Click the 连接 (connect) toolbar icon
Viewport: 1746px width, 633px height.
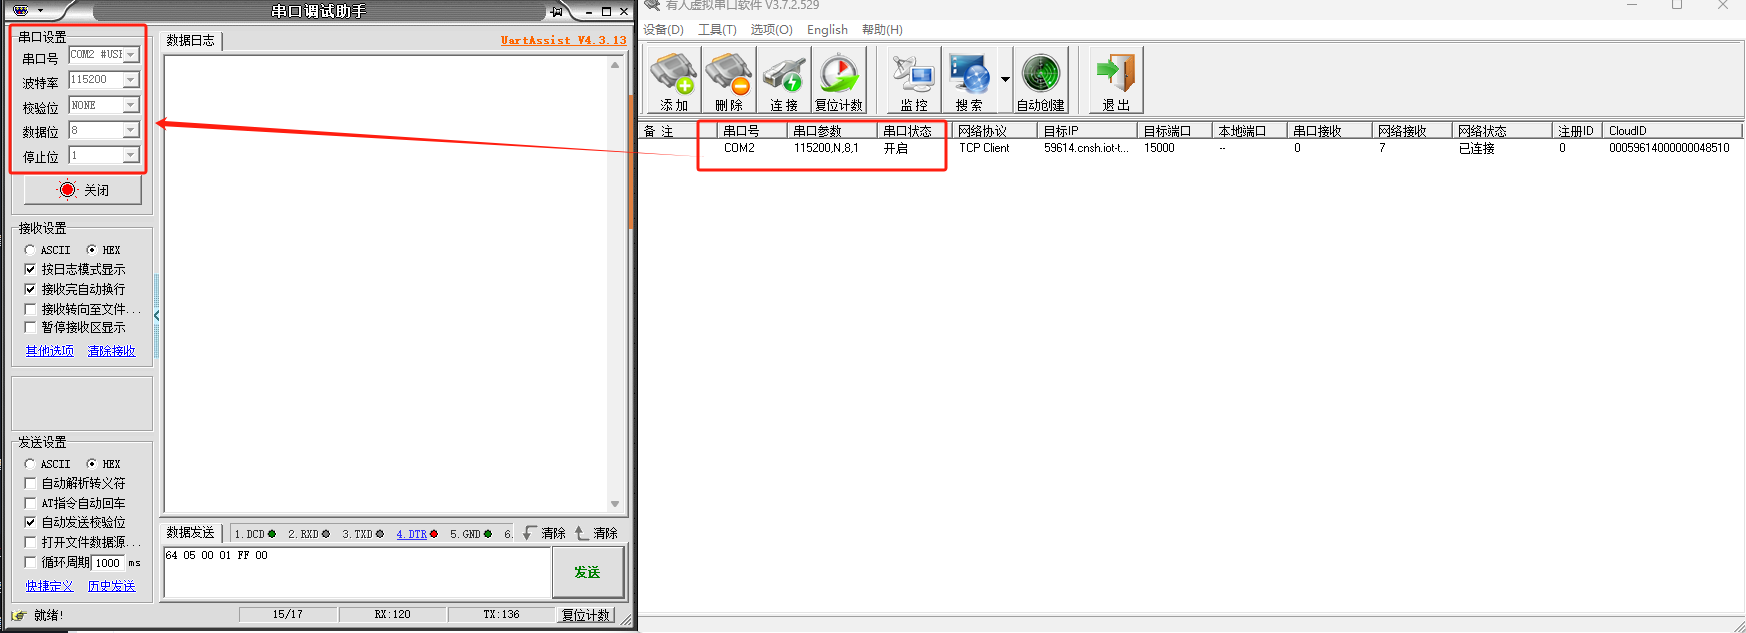[783, 80]
